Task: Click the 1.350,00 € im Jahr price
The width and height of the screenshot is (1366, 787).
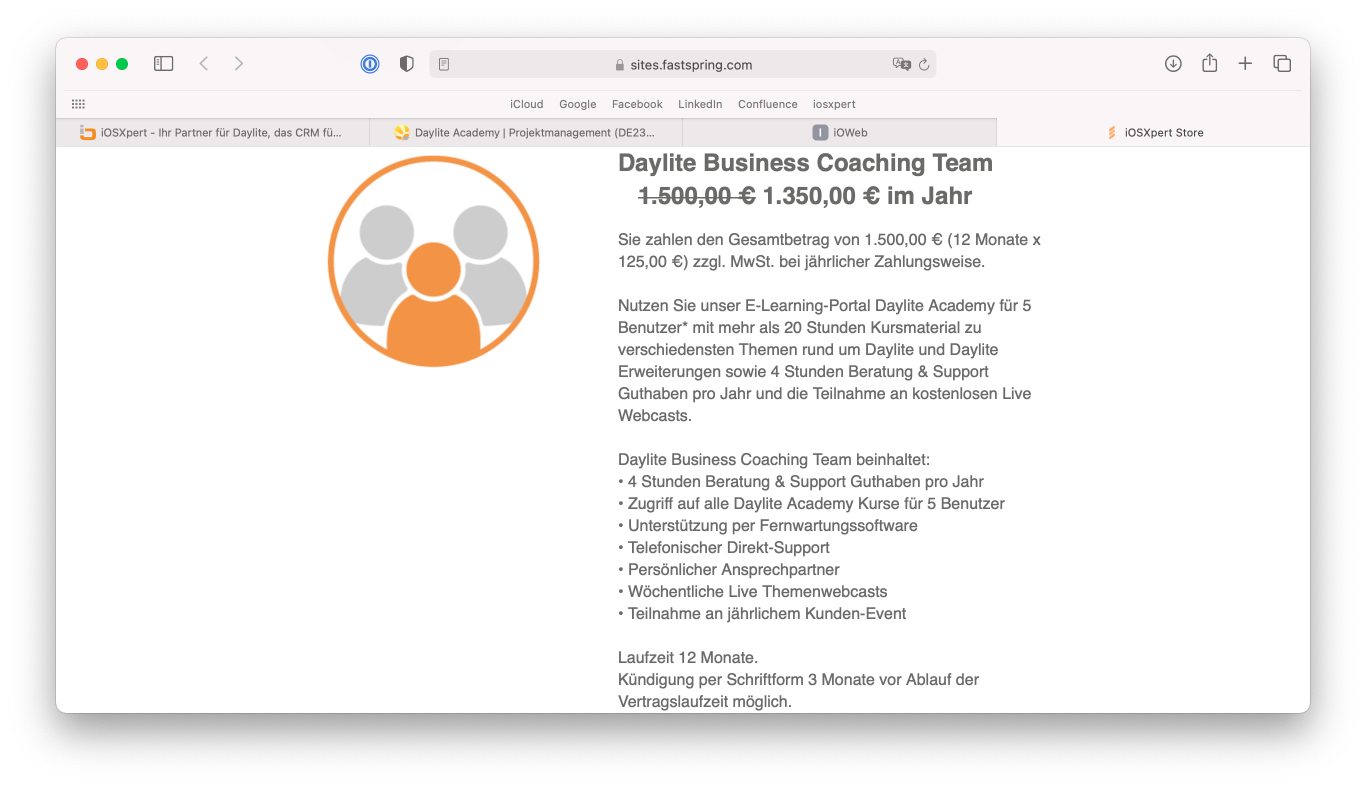Action: [867, 196]
